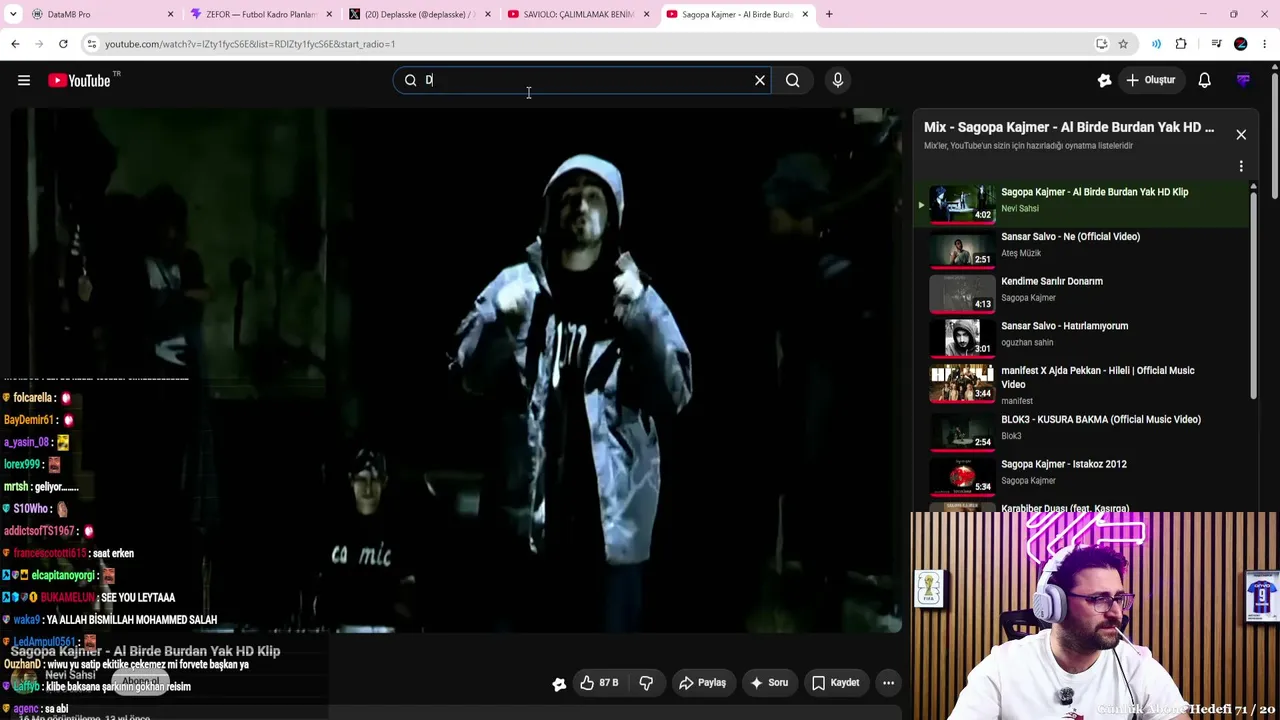This screenshot has width=1280, height=720.
Task: View site information icon in address bar
Action: tap(91, 44)
